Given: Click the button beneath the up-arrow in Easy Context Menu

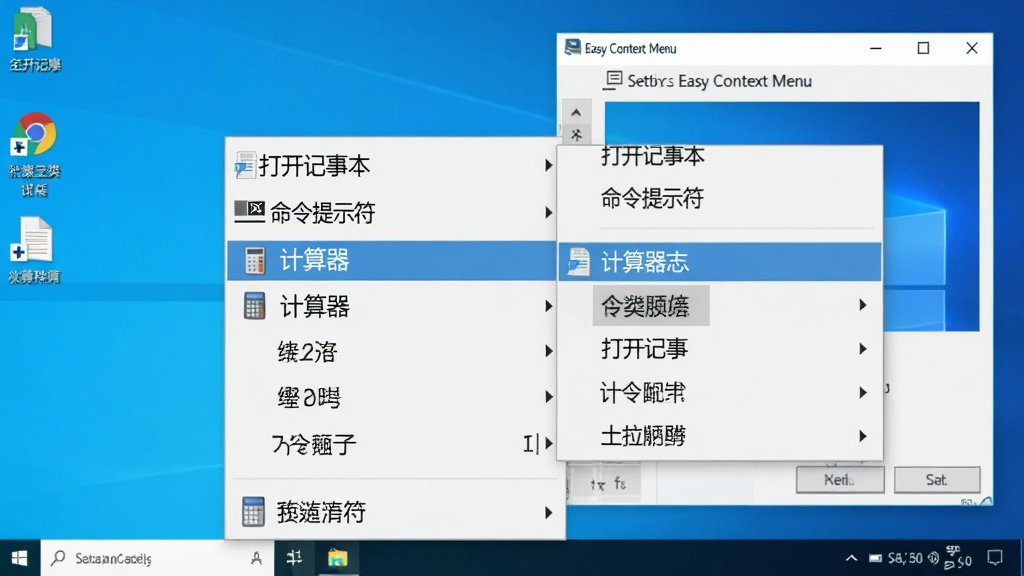Looking at the screenshot, I should (576, 135).
